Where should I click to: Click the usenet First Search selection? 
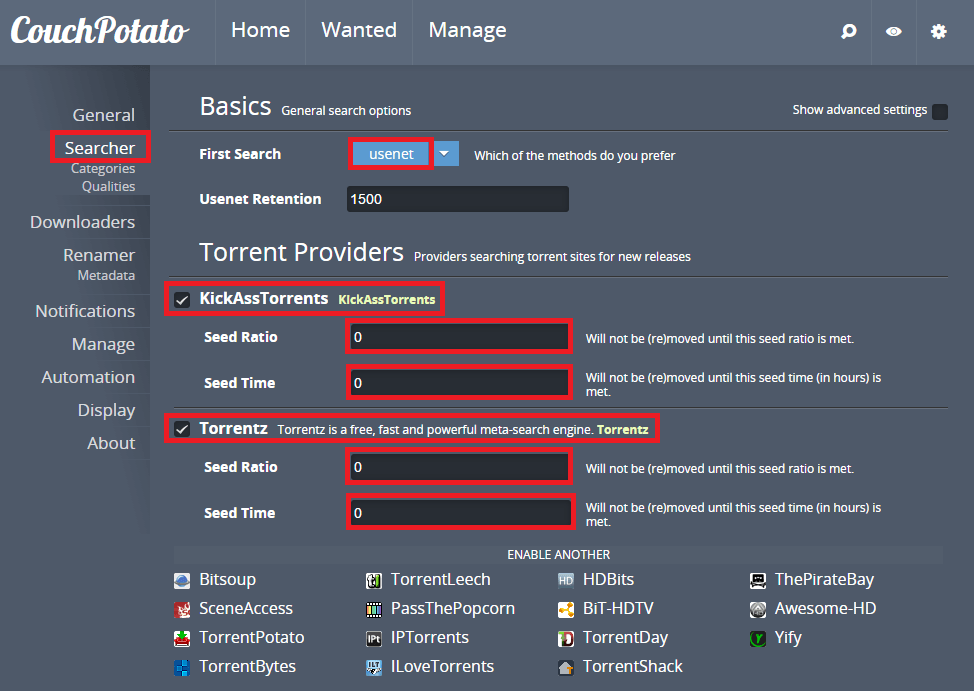pyautogui.click(x=391, y=154)
